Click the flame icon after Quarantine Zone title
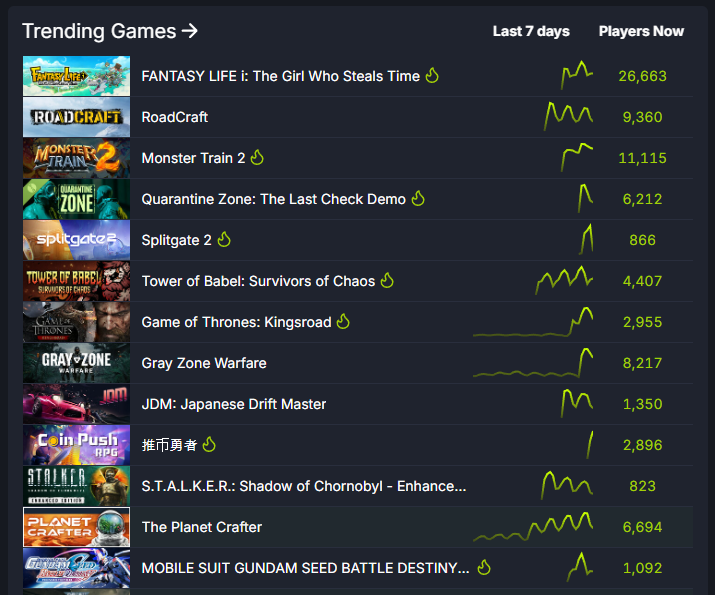The image size is (715, 595). coord(418,199)
